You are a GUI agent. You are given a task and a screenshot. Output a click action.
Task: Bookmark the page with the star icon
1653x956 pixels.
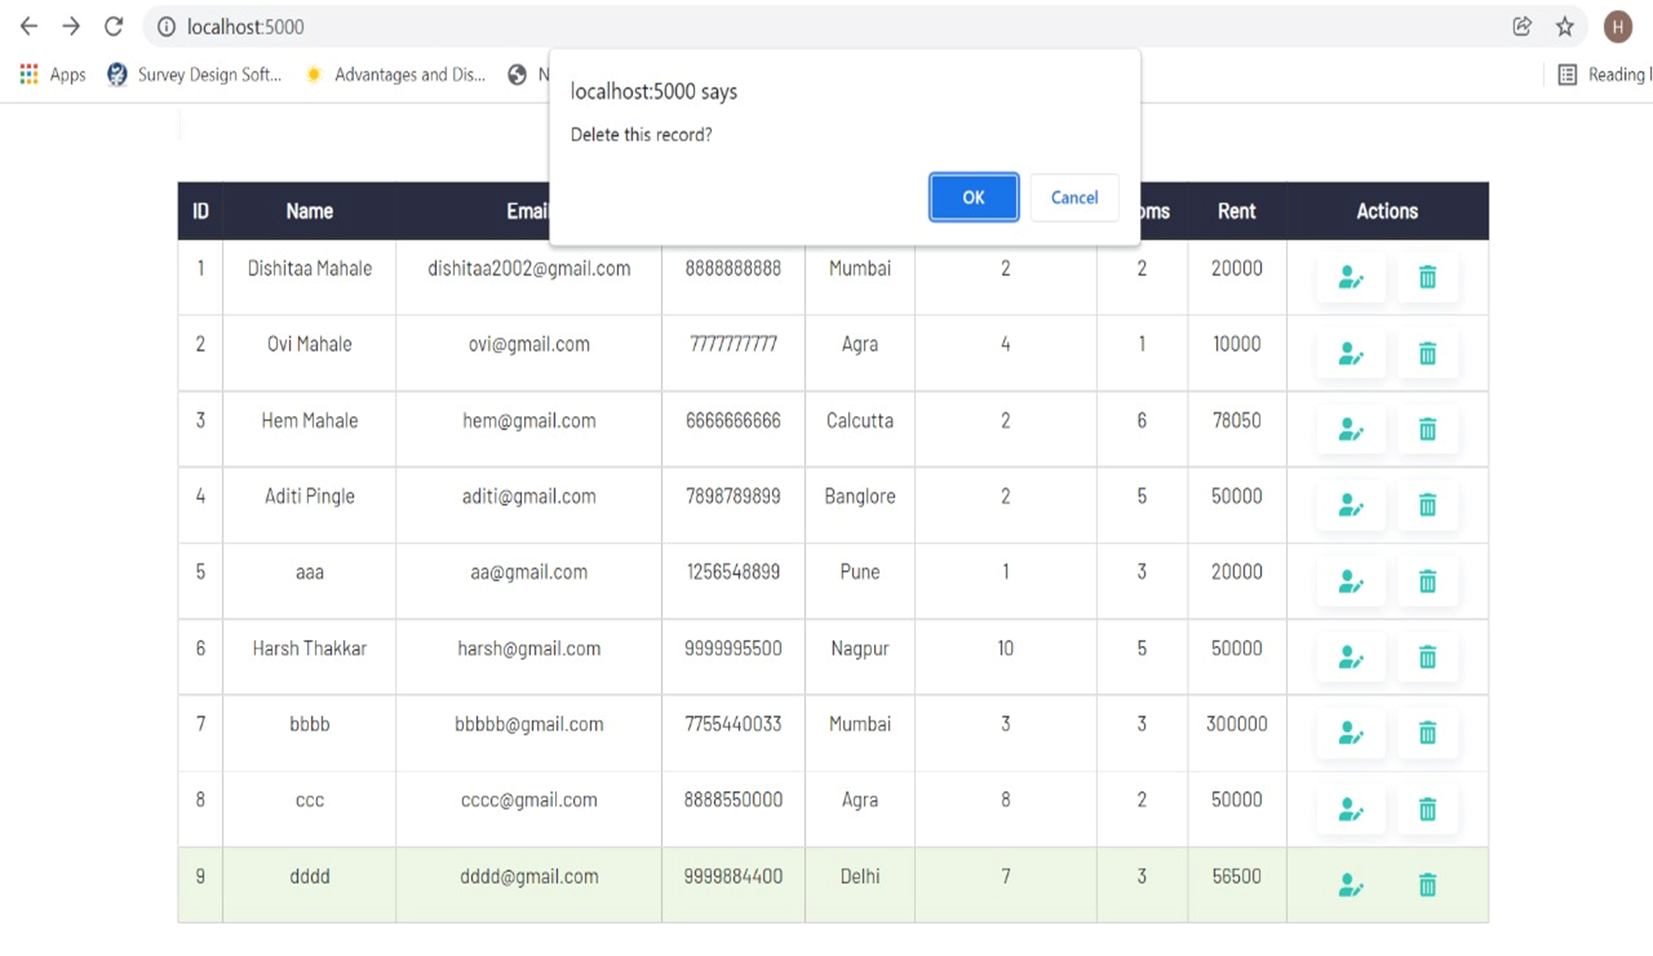[1564, 27]
